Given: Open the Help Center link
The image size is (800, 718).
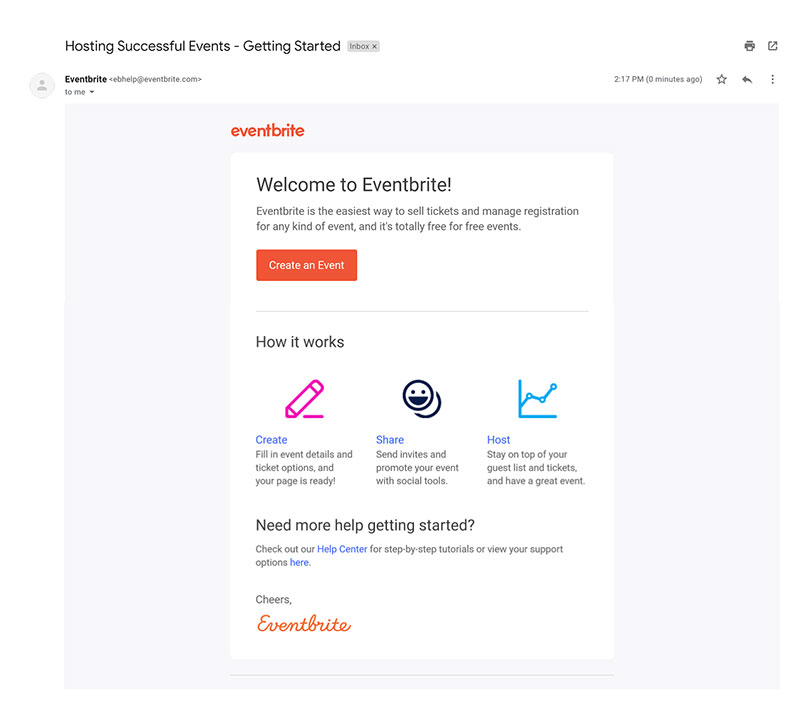Looking at the screenshot, I should coord(342,549).
